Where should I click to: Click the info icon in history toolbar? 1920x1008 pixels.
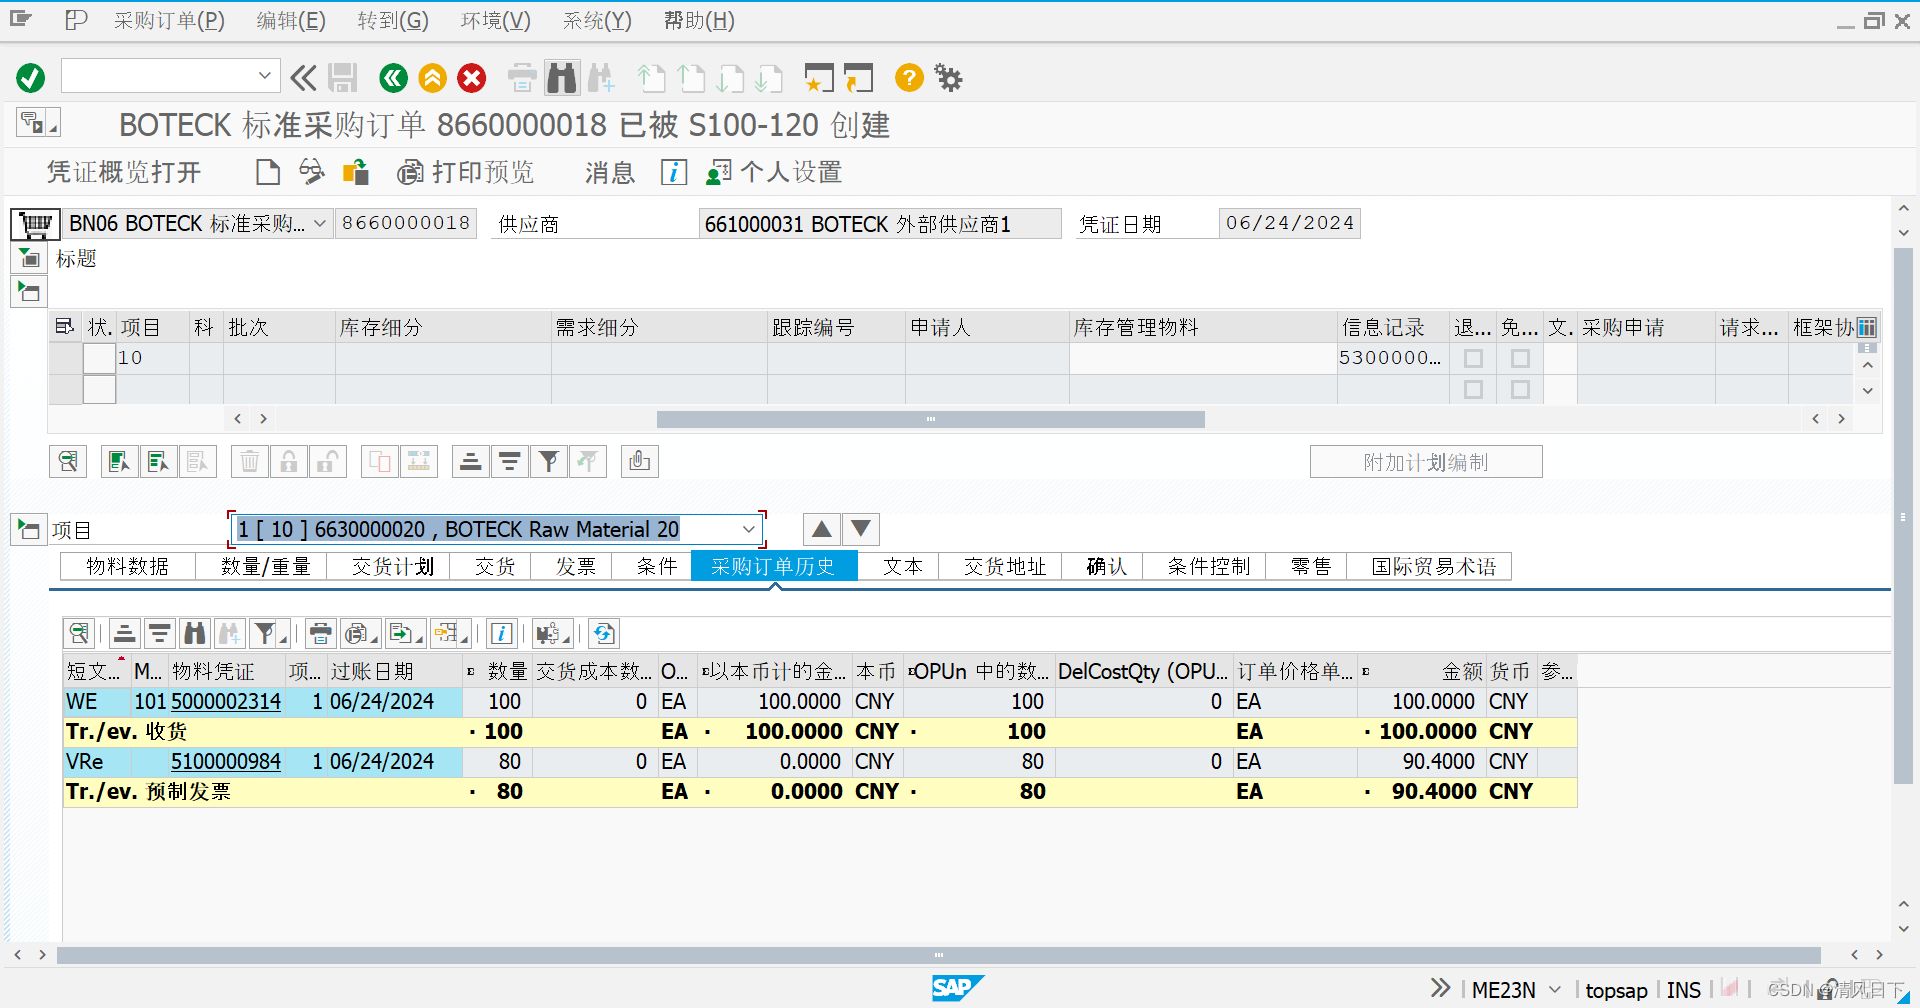pos(502,633)
